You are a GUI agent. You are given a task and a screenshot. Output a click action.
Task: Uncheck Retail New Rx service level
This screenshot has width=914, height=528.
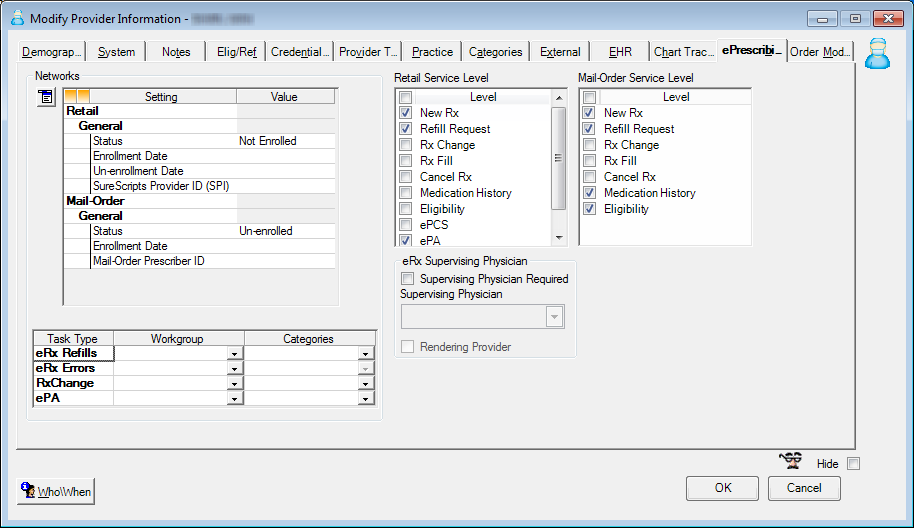click(x=406, y=112)
